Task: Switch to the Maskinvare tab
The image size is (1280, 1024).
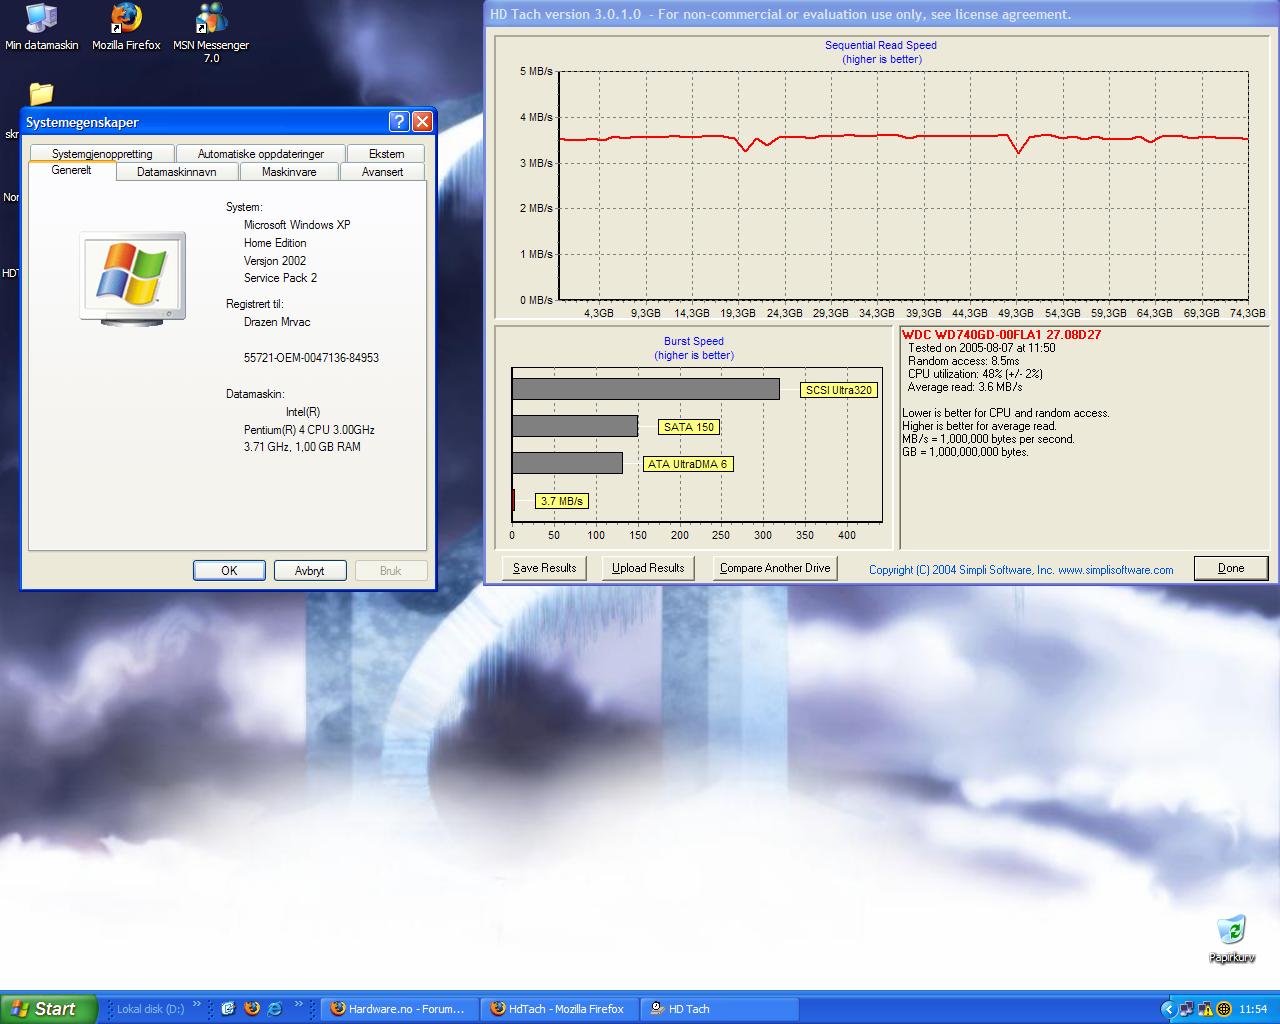Action: [x=289, y=172]
